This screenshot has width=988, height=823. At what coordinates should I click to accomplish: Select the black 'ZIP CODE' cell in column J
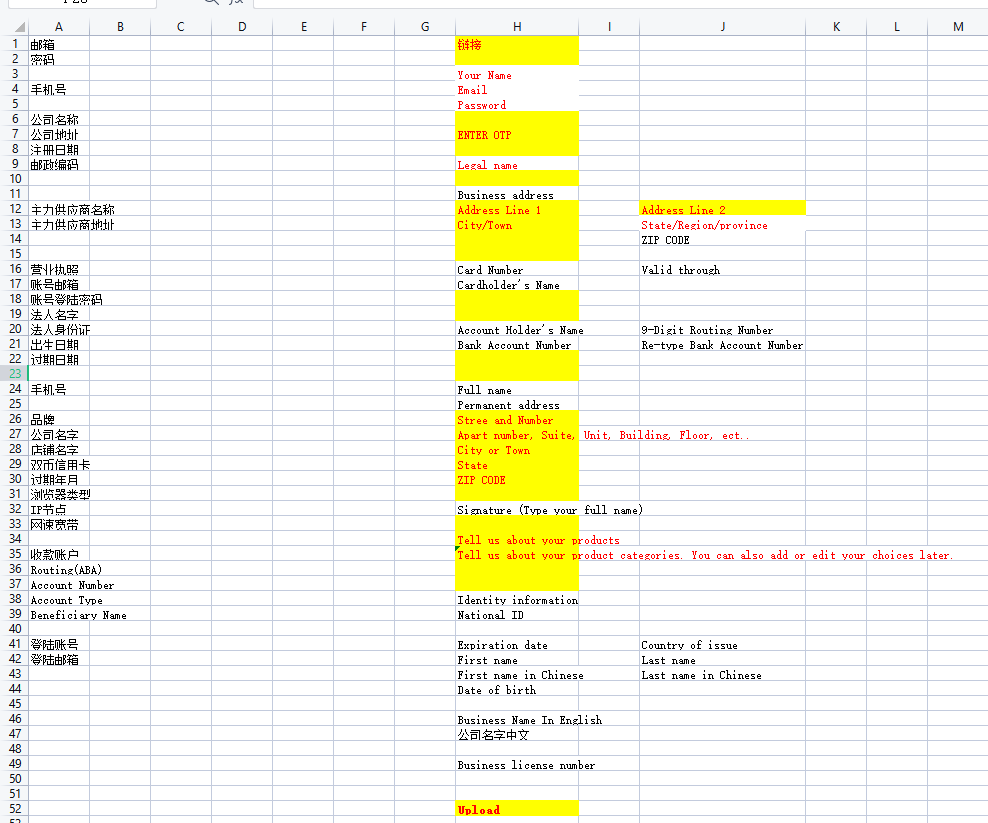point(723,239)
